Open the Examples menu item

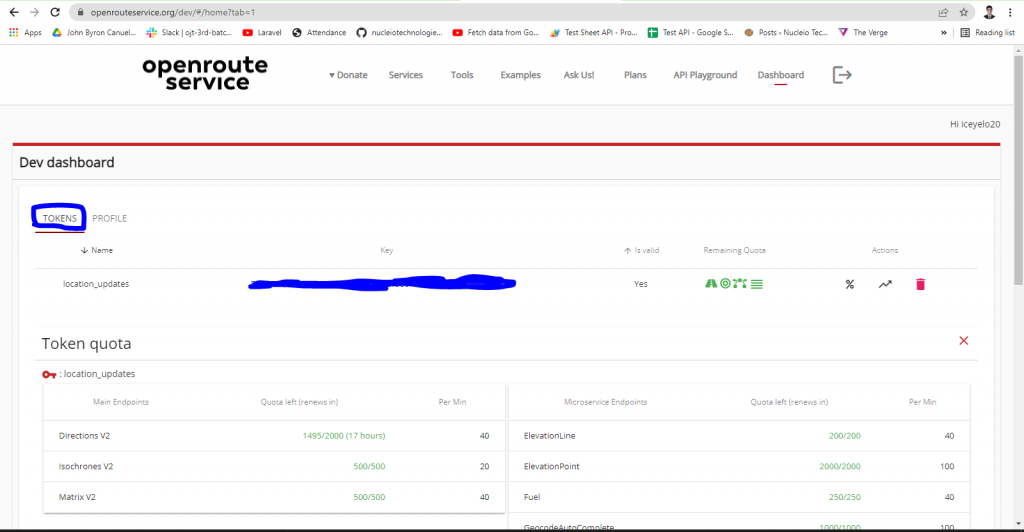click(520, 75)
